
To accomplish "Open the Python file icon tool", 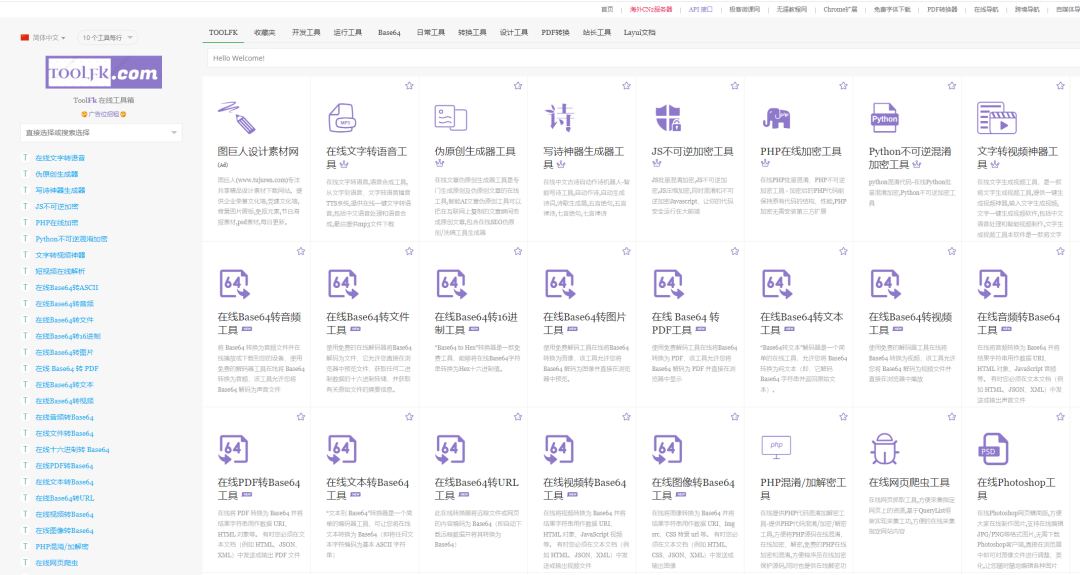I will click(x=884, y=118).
